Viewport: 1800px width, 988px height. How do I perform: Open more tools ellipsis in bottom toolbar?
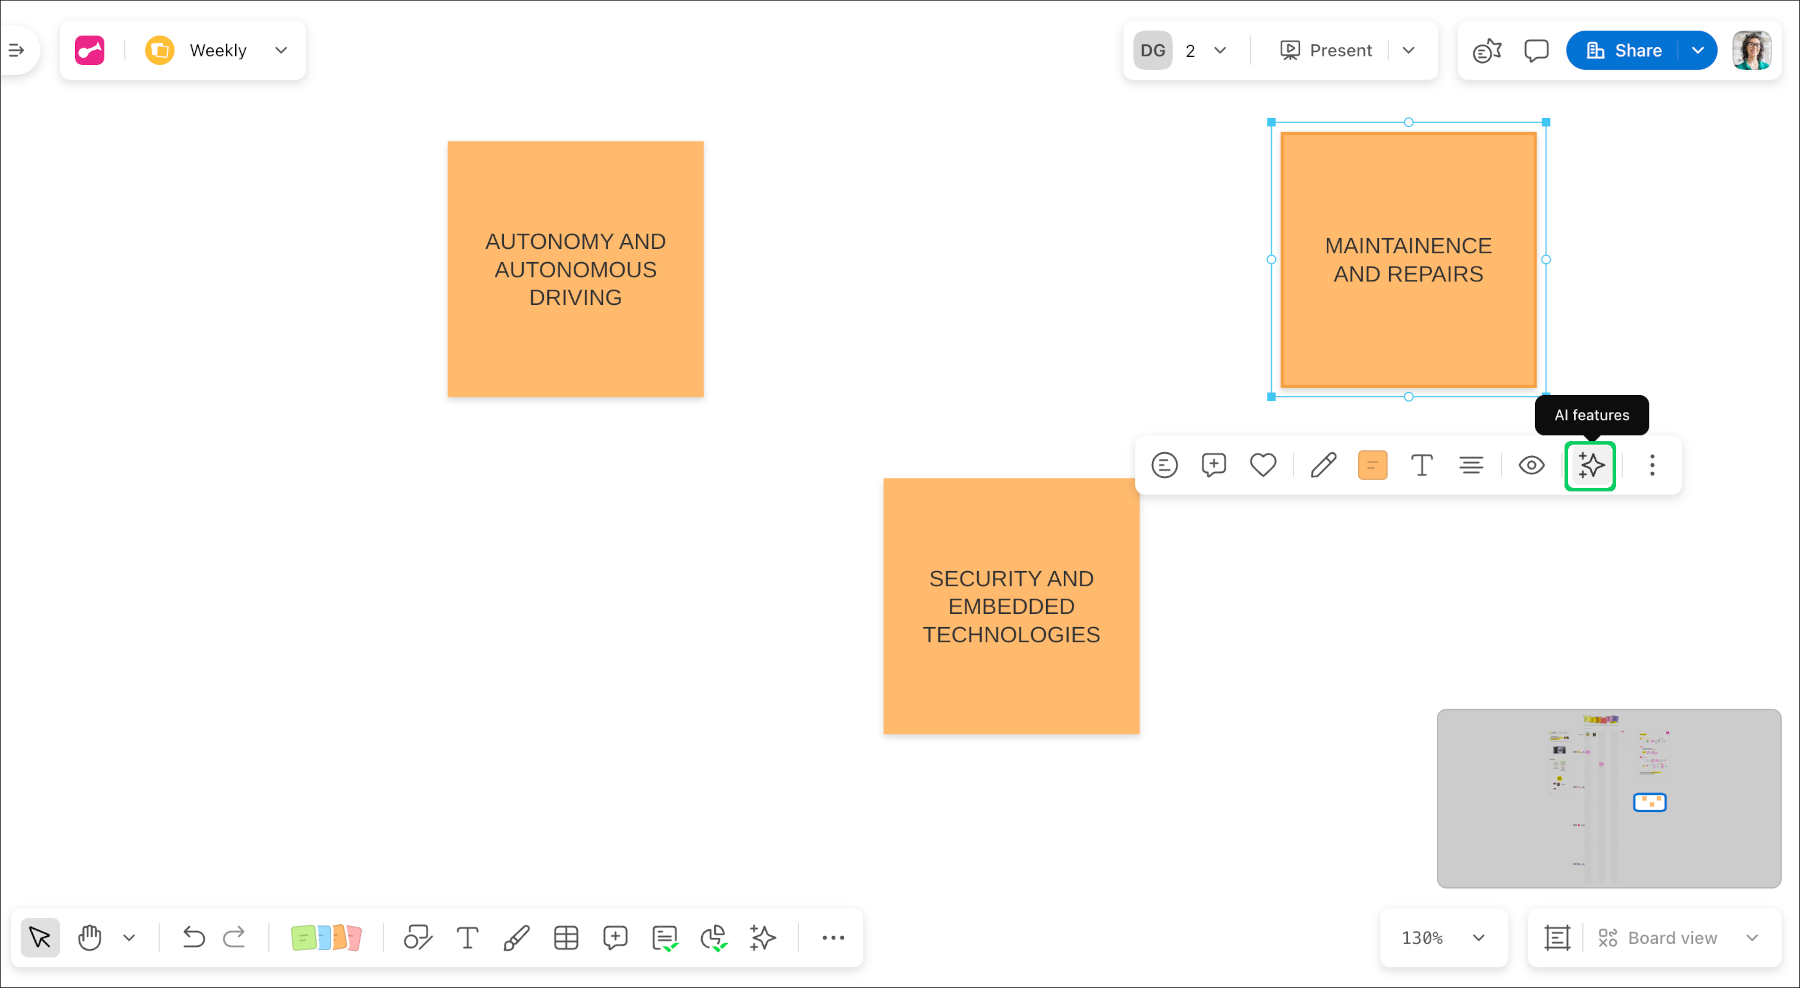coord(833,938)
